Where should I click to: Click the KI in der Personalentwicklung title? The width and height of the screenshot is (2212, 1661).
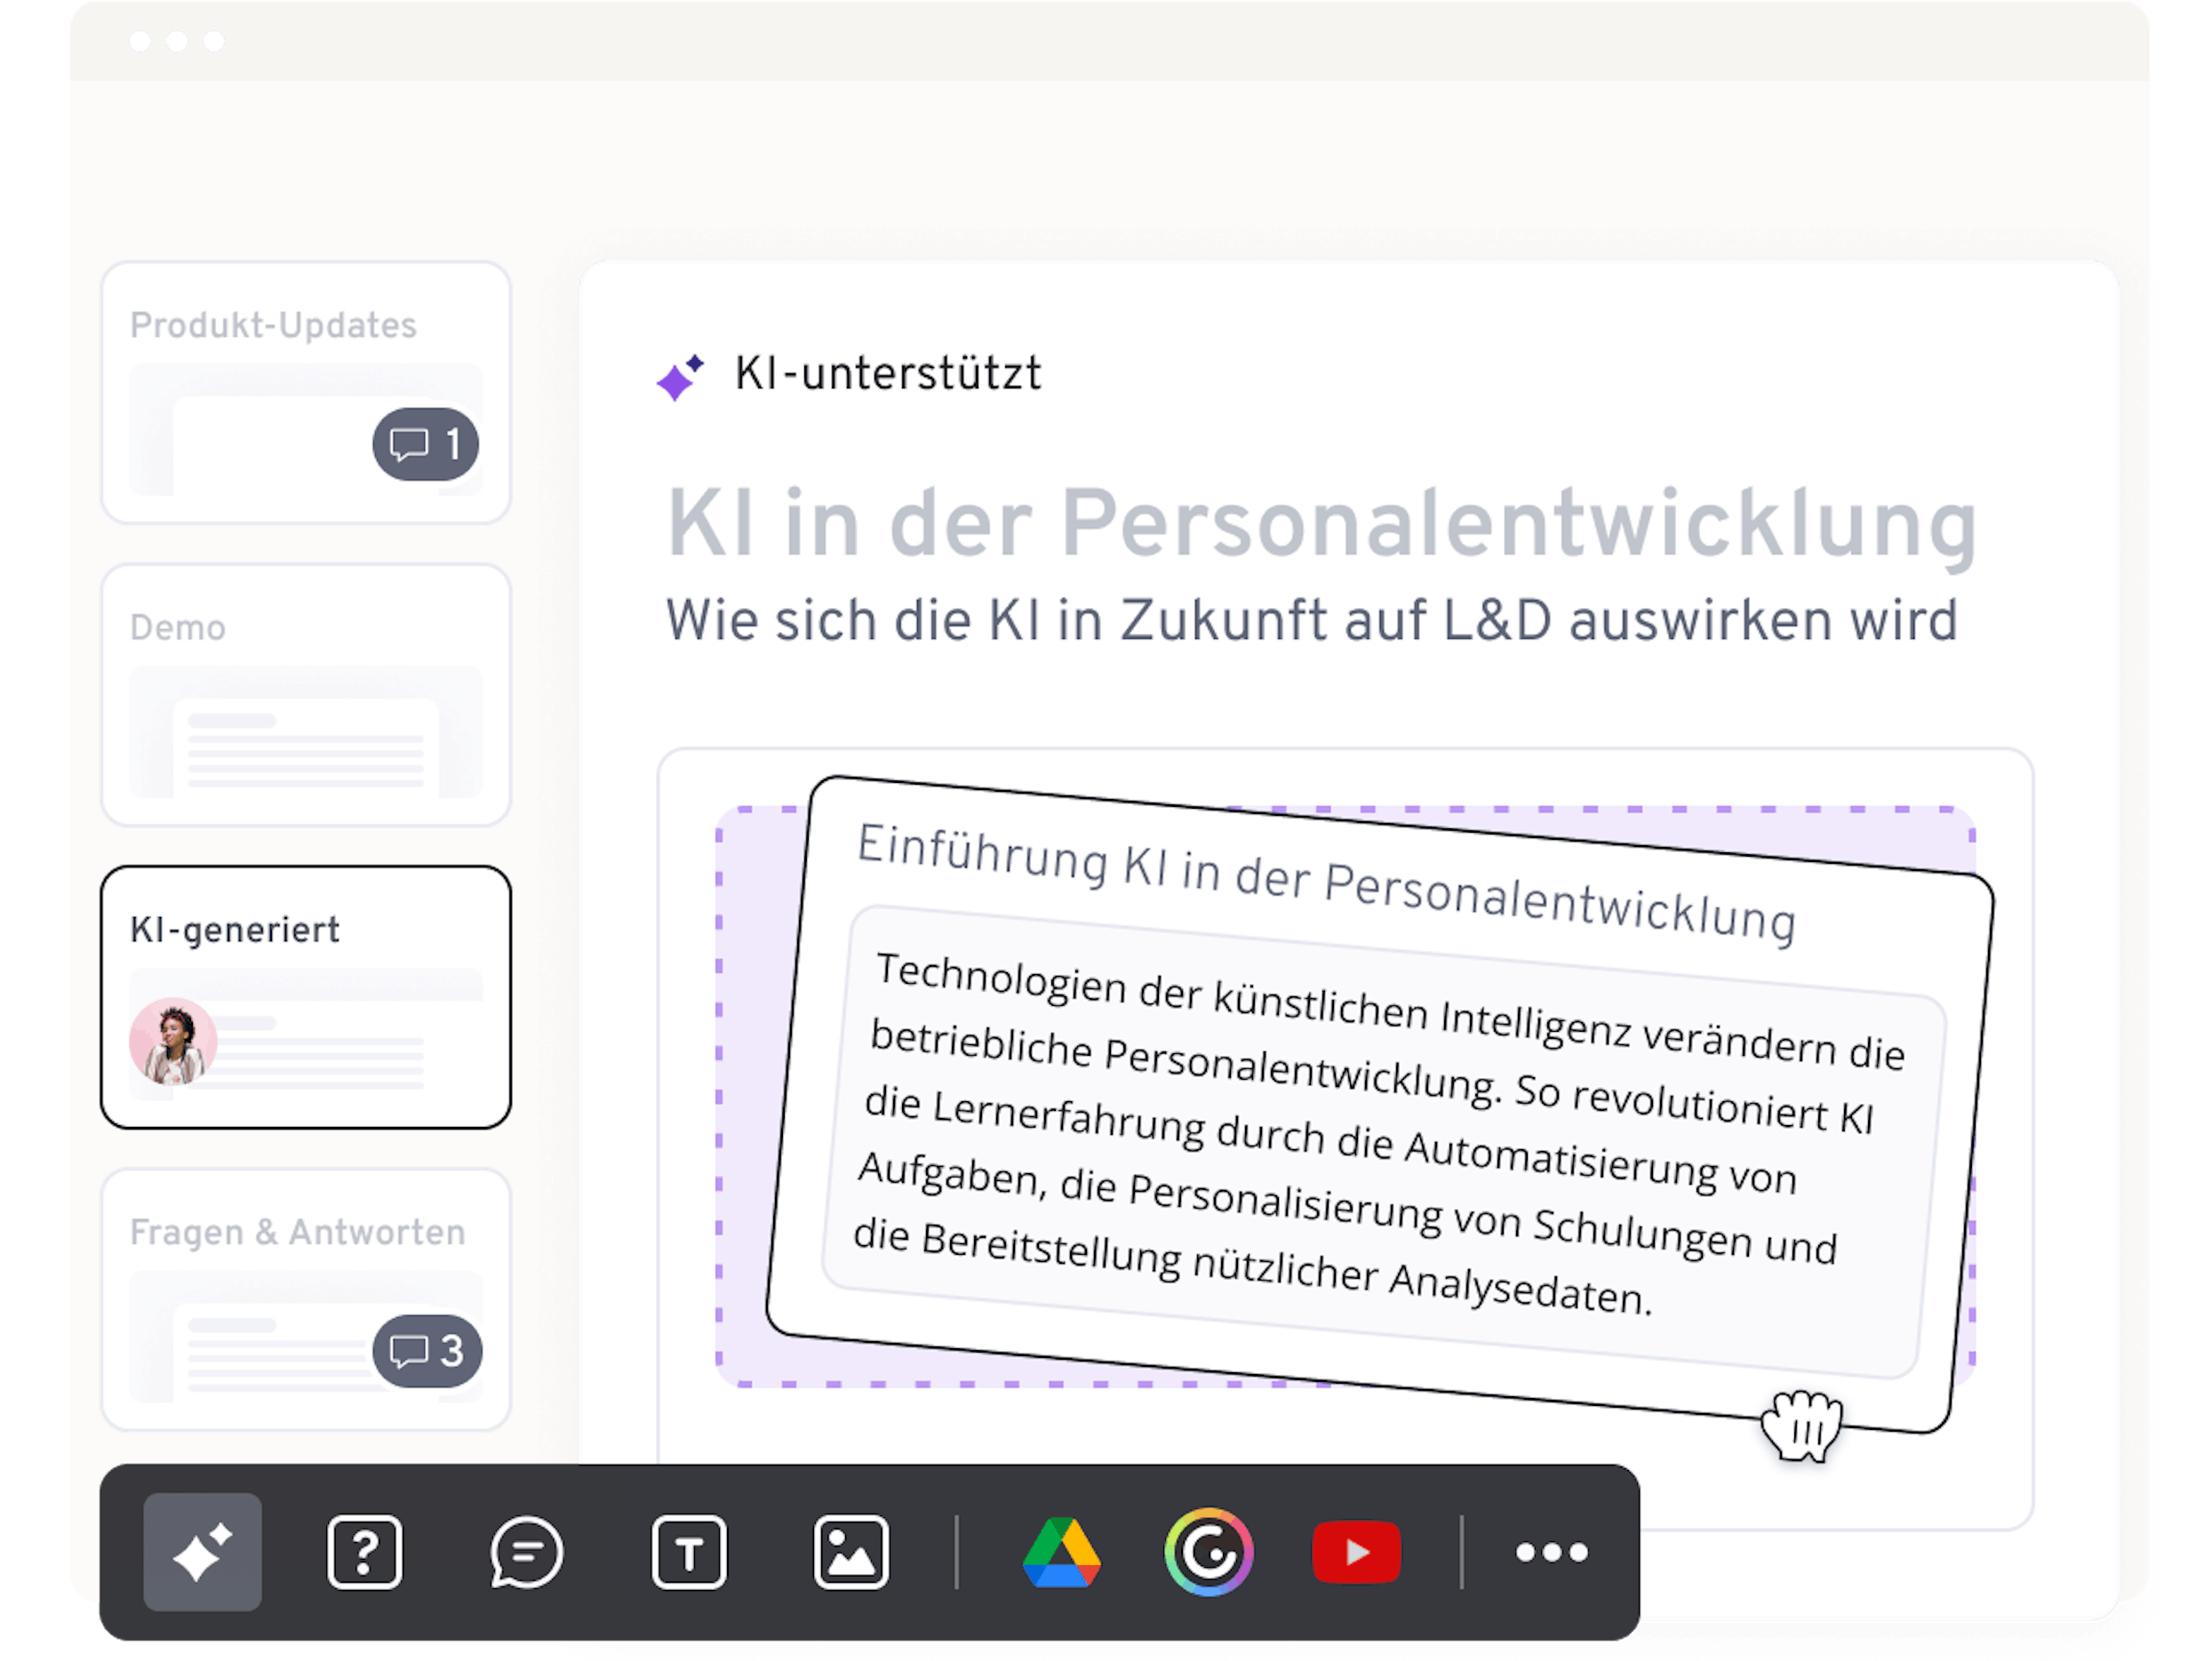(1322, 523)
